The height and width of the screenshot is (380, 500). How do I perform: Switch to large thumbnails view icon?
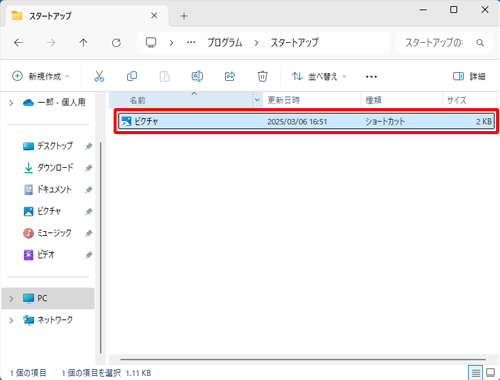[x=491, y=373]
